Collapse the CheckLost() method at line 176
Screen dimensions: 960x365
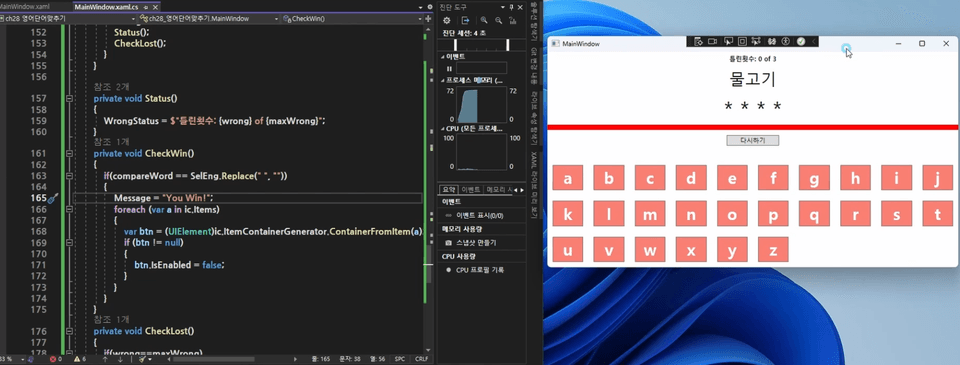click(x=69, y=331)
